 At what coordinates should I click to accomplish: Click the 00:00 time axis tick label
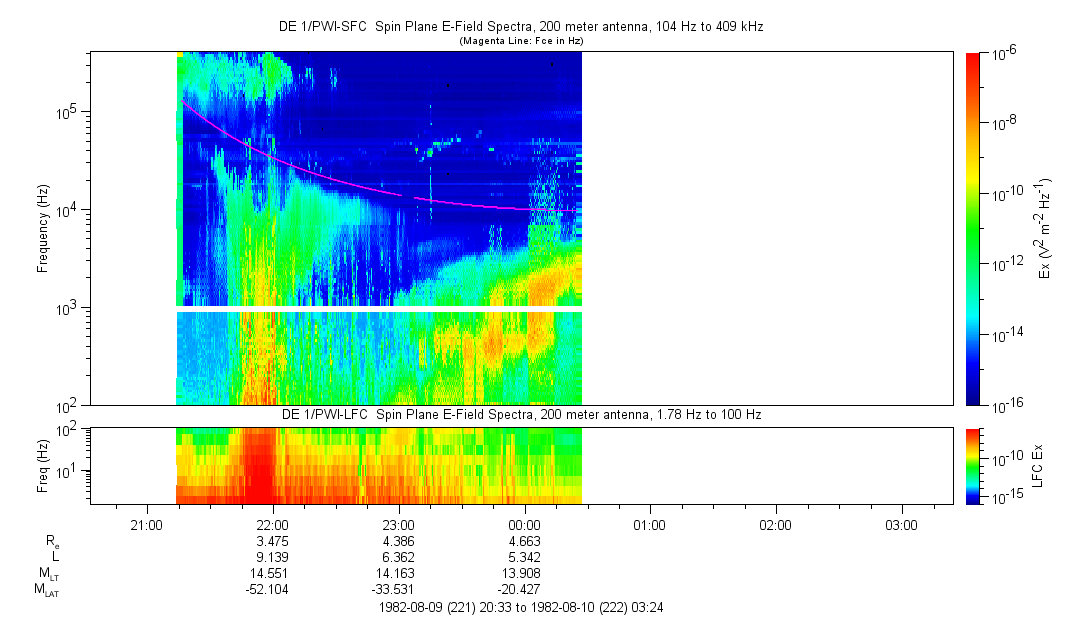[525, 524]
